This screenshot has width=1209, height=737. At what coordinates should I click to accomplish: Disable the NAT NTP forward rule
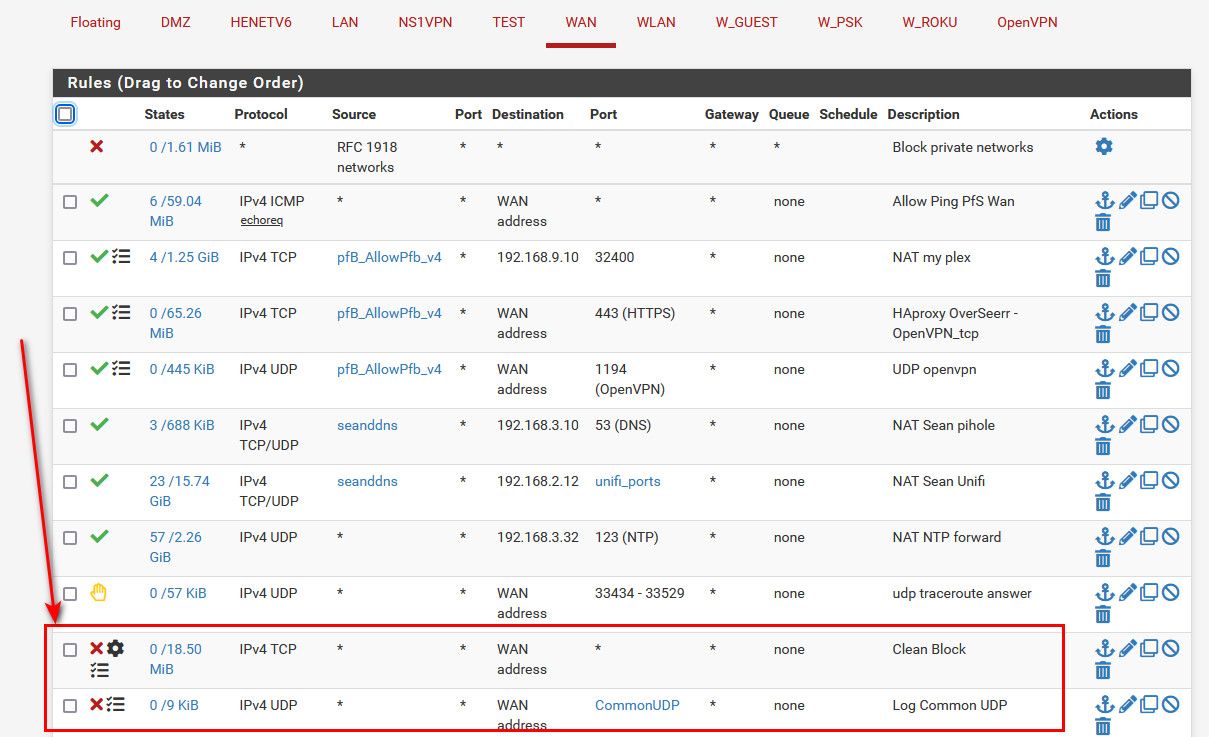click(1170, 536)
